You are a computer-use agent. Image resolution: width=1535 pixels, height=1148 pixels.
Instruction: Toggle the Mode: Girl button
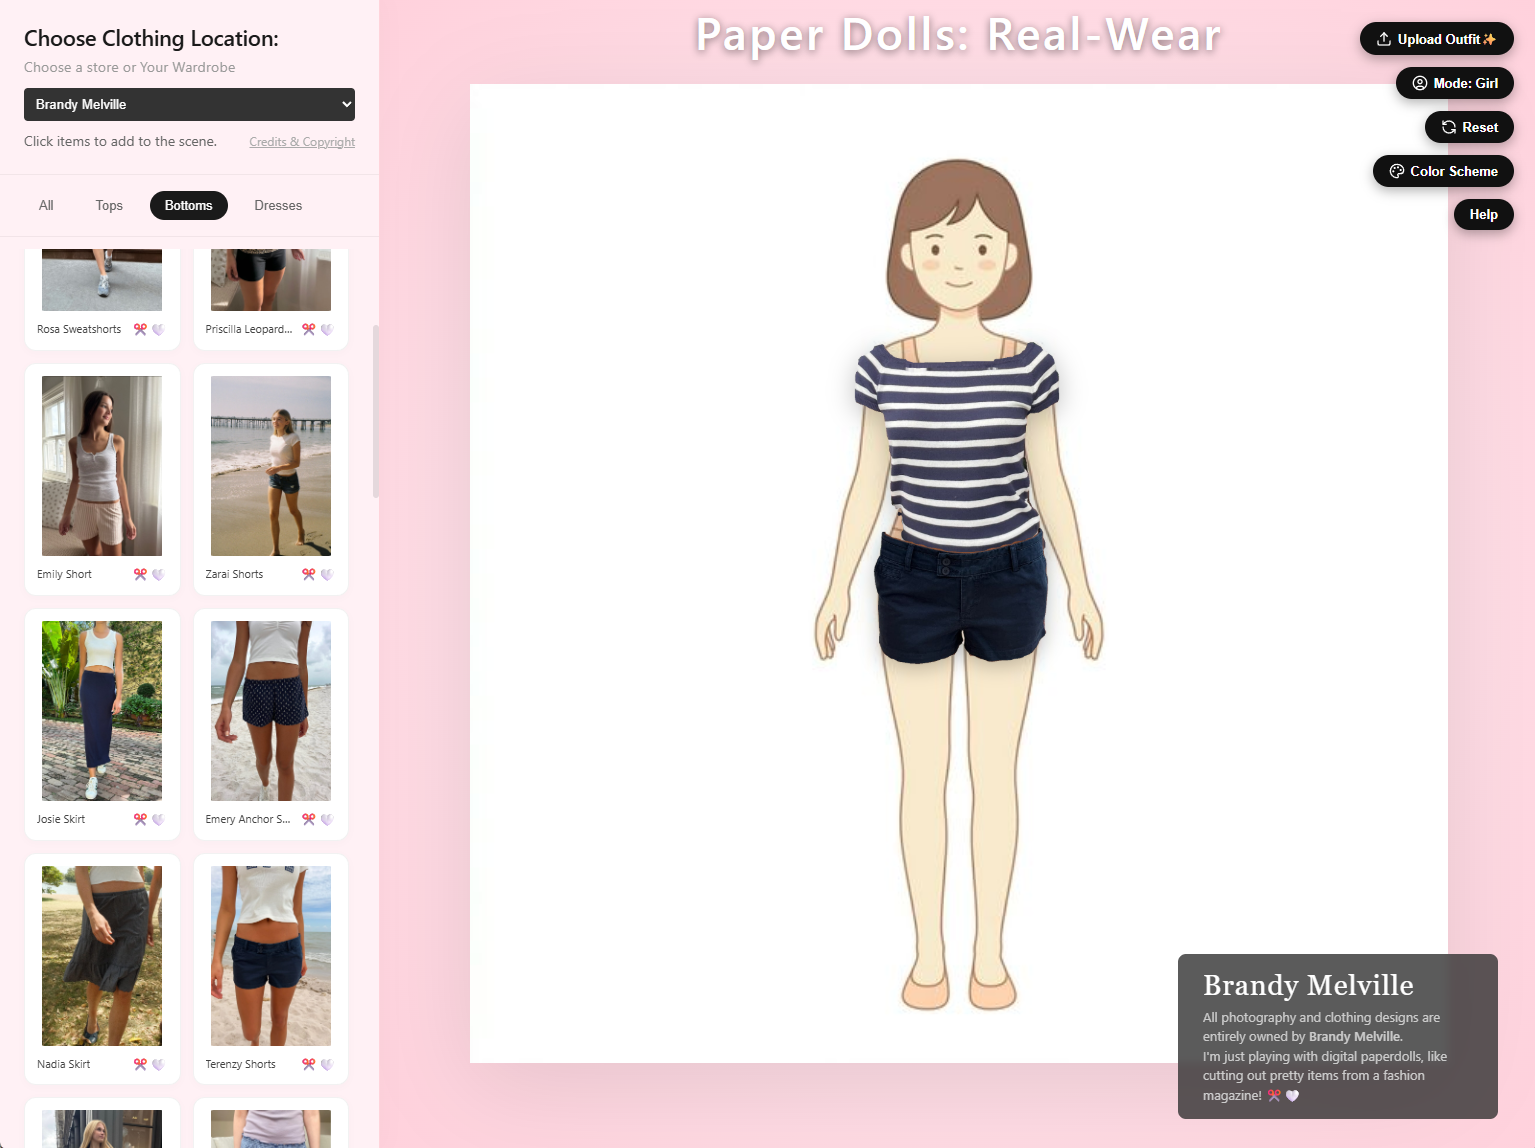click(x=1454, y=83)
